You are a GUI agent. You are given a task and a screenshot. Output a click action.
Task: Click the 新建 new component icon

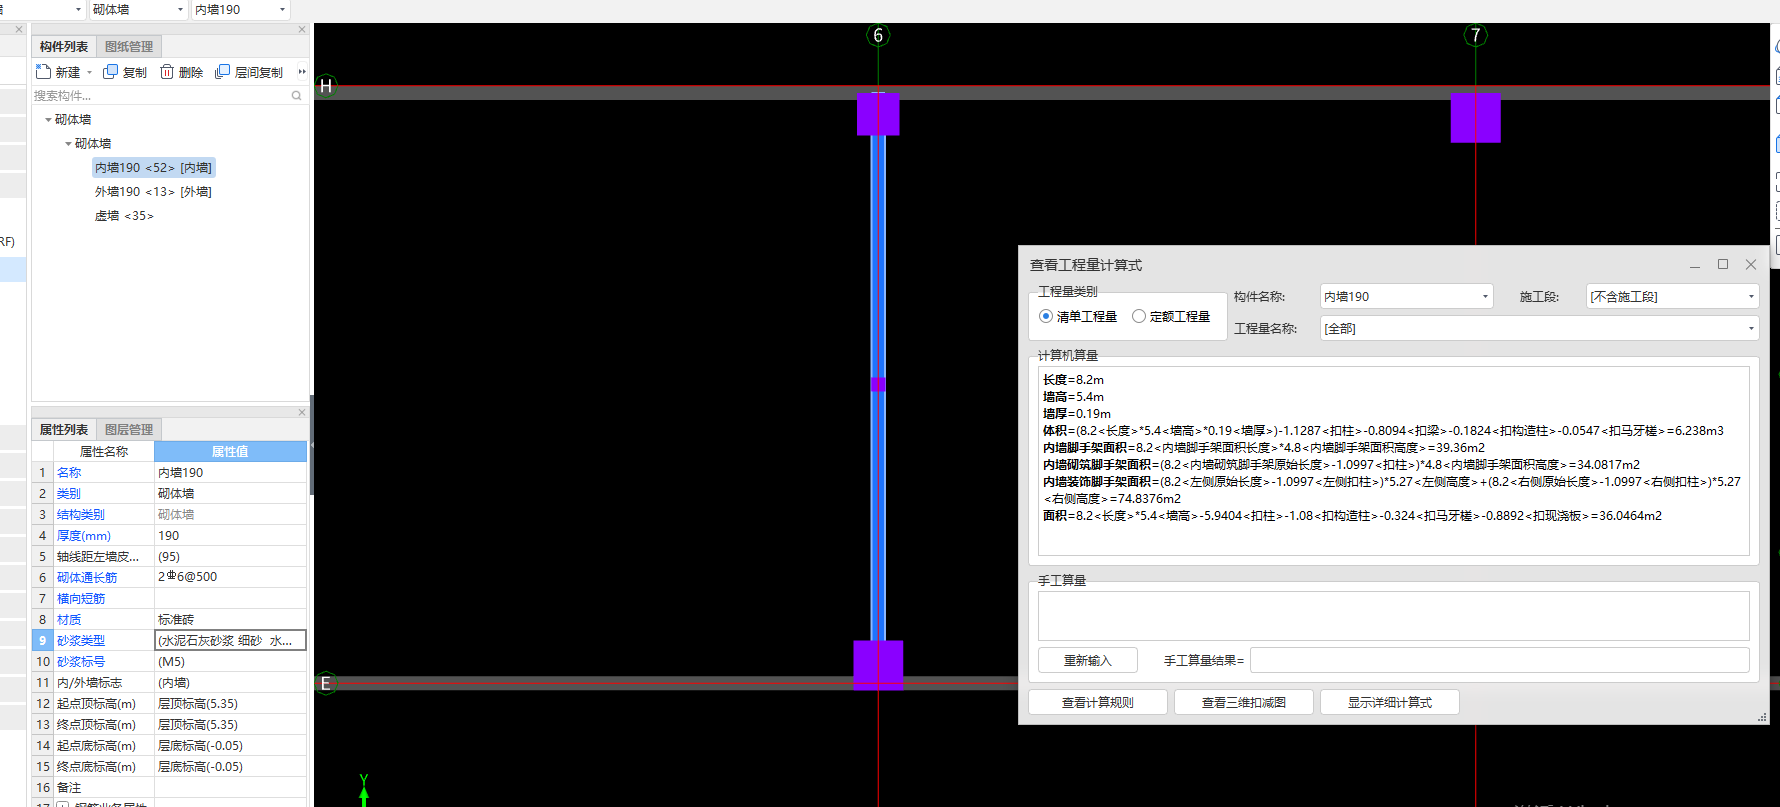pos(43,72)
